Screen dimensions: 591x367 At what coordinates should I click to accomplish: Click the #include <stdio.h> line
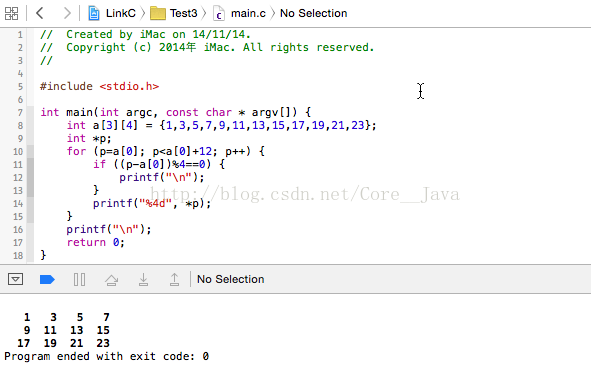tap(100, 87)
